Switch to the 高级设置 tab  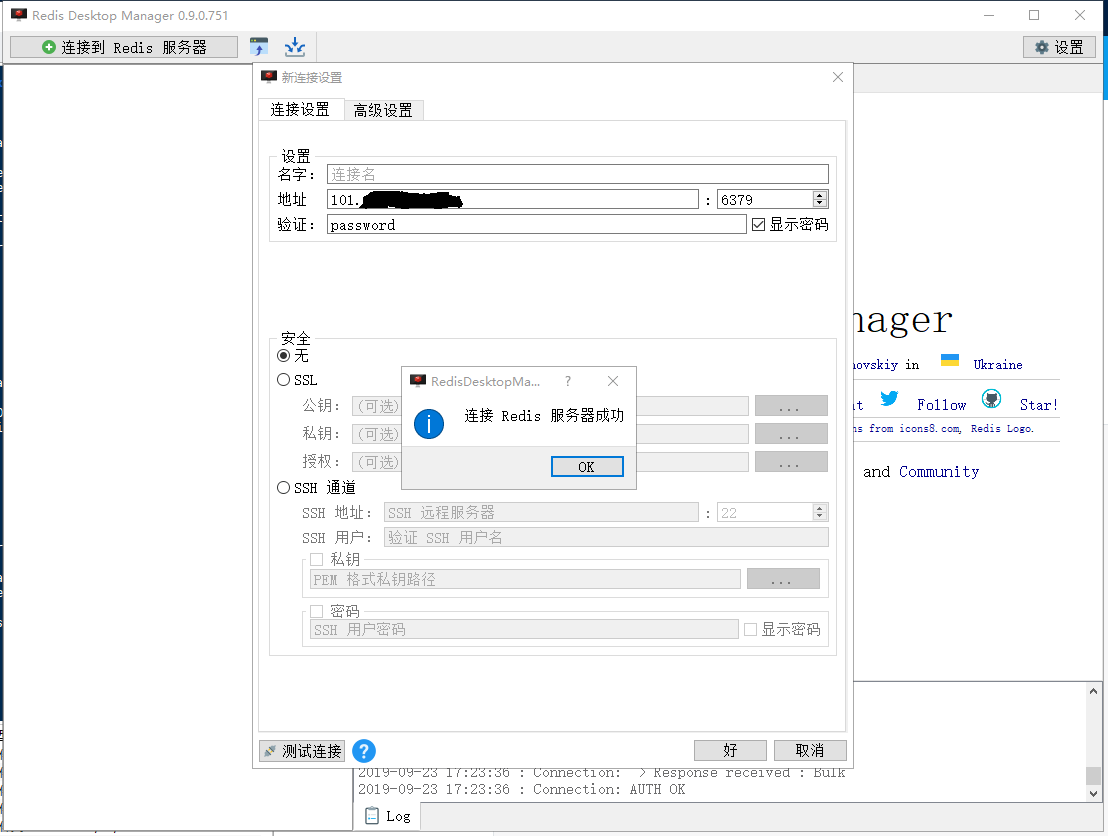pyautogui.click(x=383, y=110)
